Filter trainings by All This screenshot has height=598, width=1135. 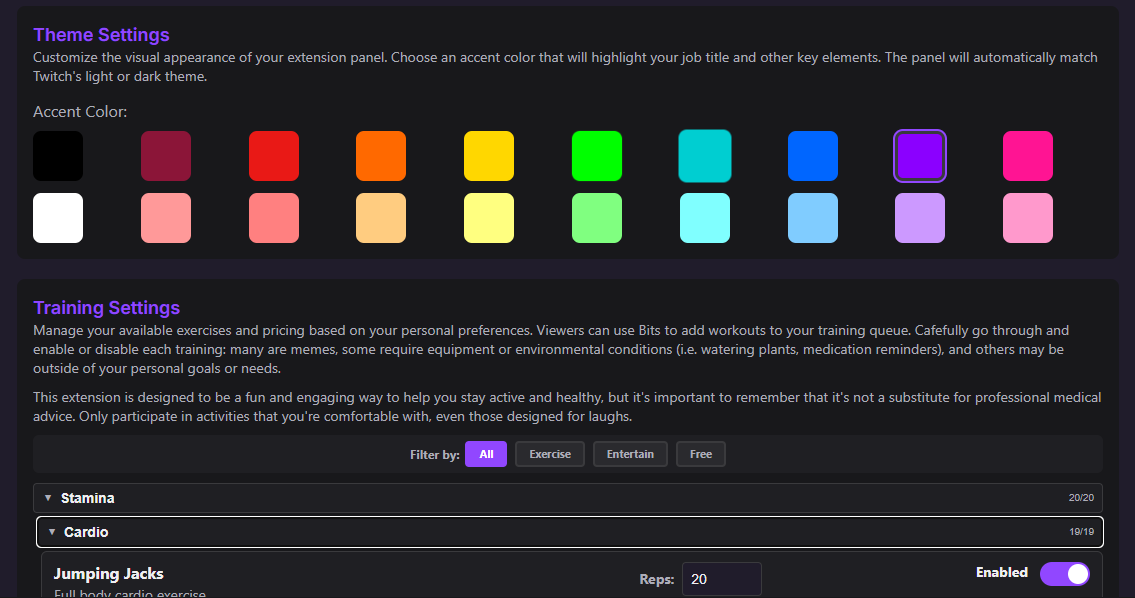pos(486,454)
